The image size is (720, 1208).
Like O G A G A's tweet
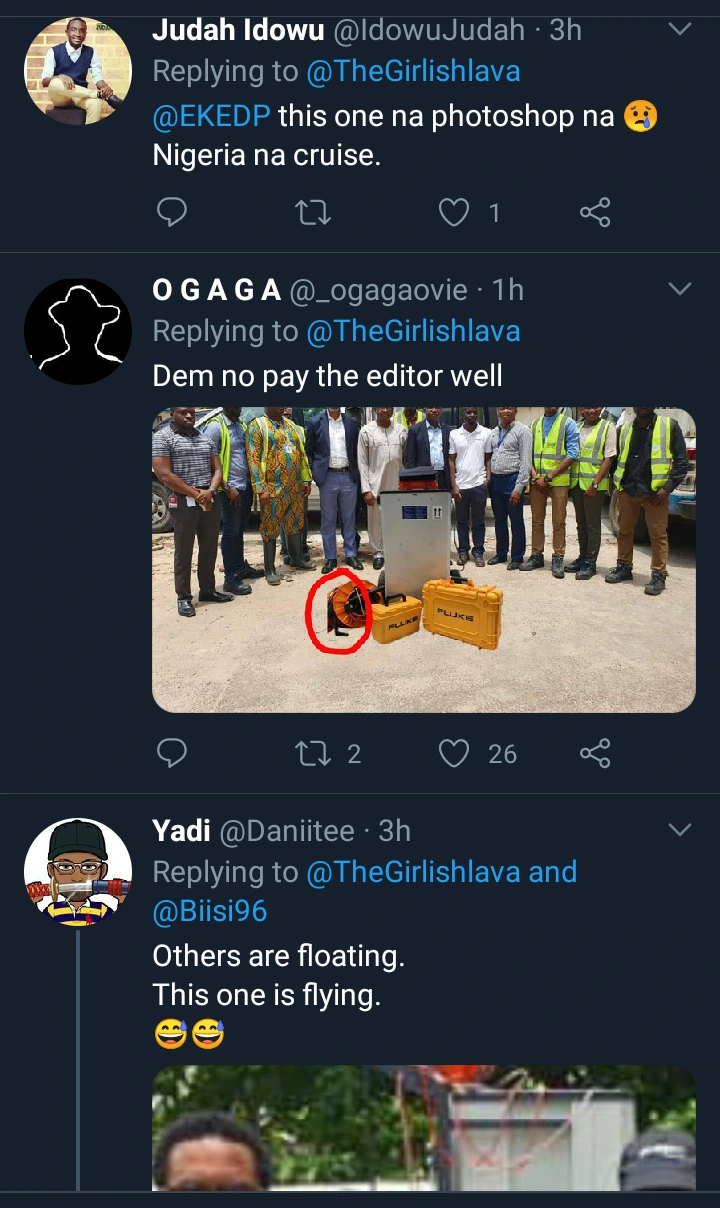pos(455,753)
